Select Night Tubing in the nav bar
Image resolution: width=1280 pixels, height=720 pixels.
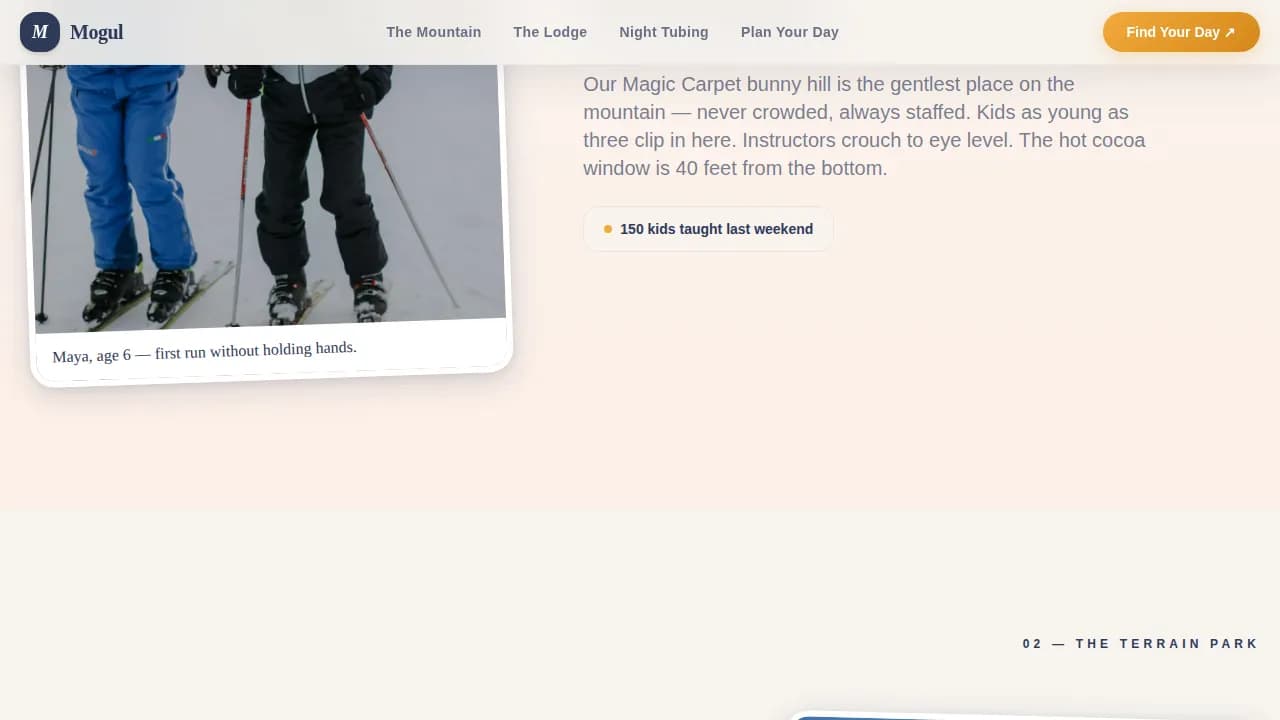tap(663, 31)
